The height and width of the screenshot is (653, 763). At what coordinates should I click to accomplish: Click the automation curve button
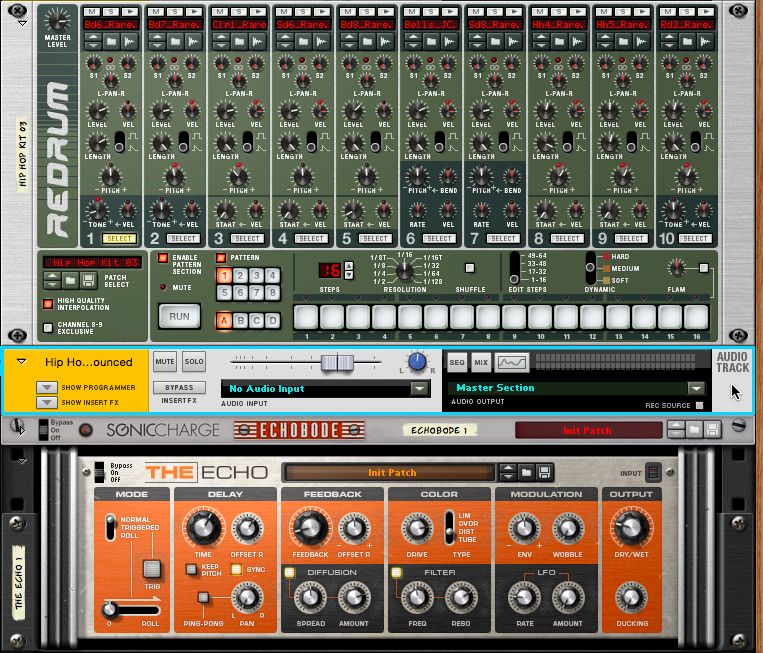(512, 363)
